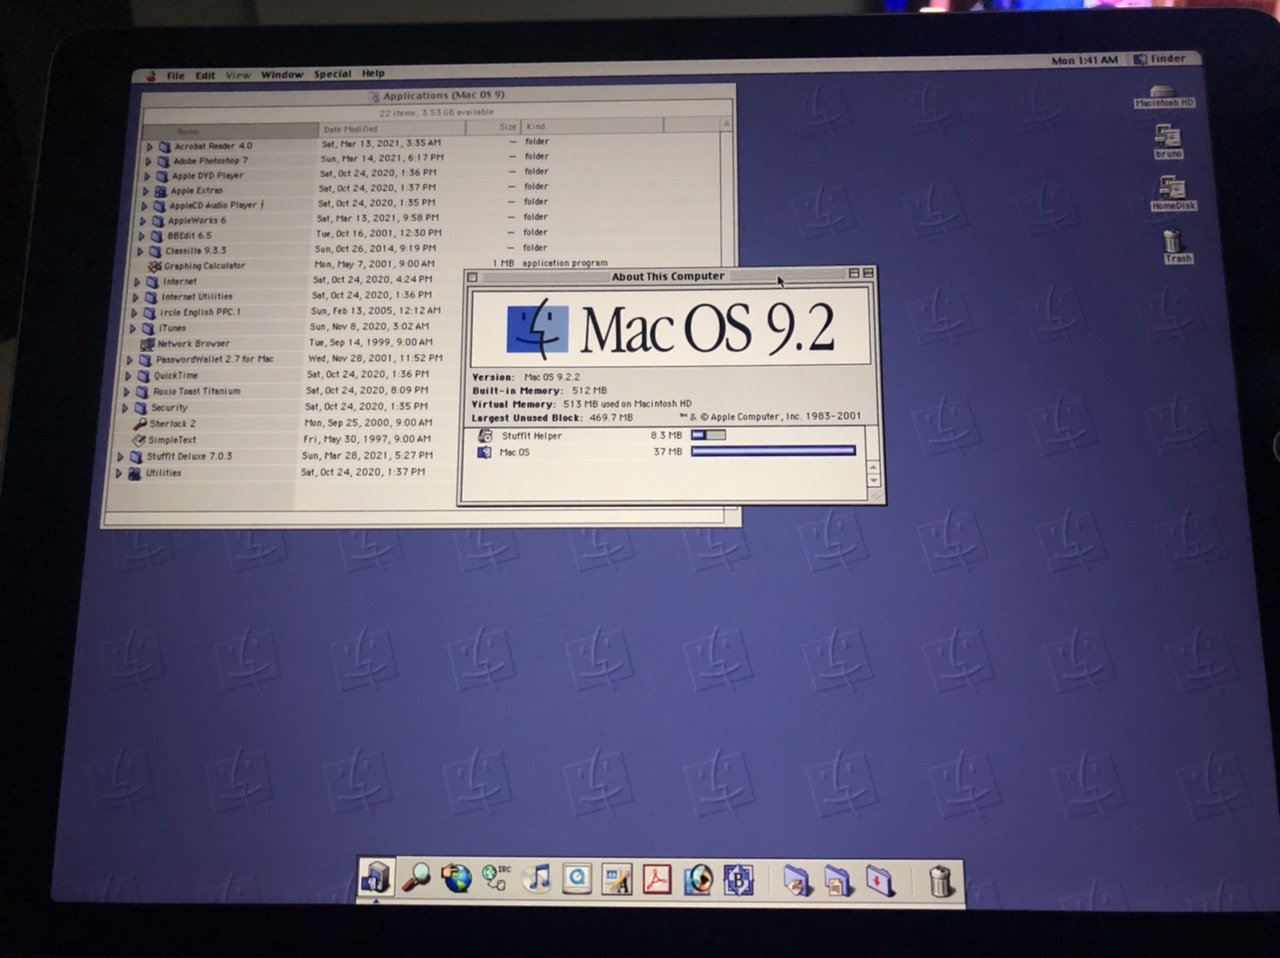Sort the list by the Name column

tap(230, 131)
